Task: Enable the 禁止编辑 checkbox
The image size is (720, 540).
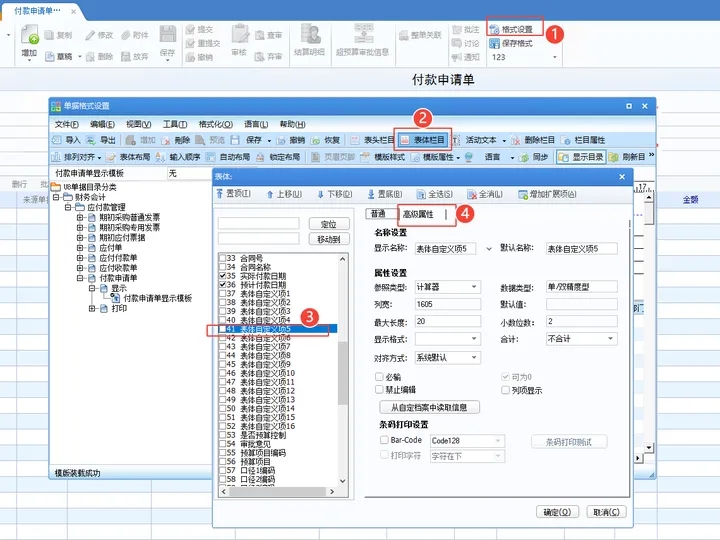Action: coord(379,390)
